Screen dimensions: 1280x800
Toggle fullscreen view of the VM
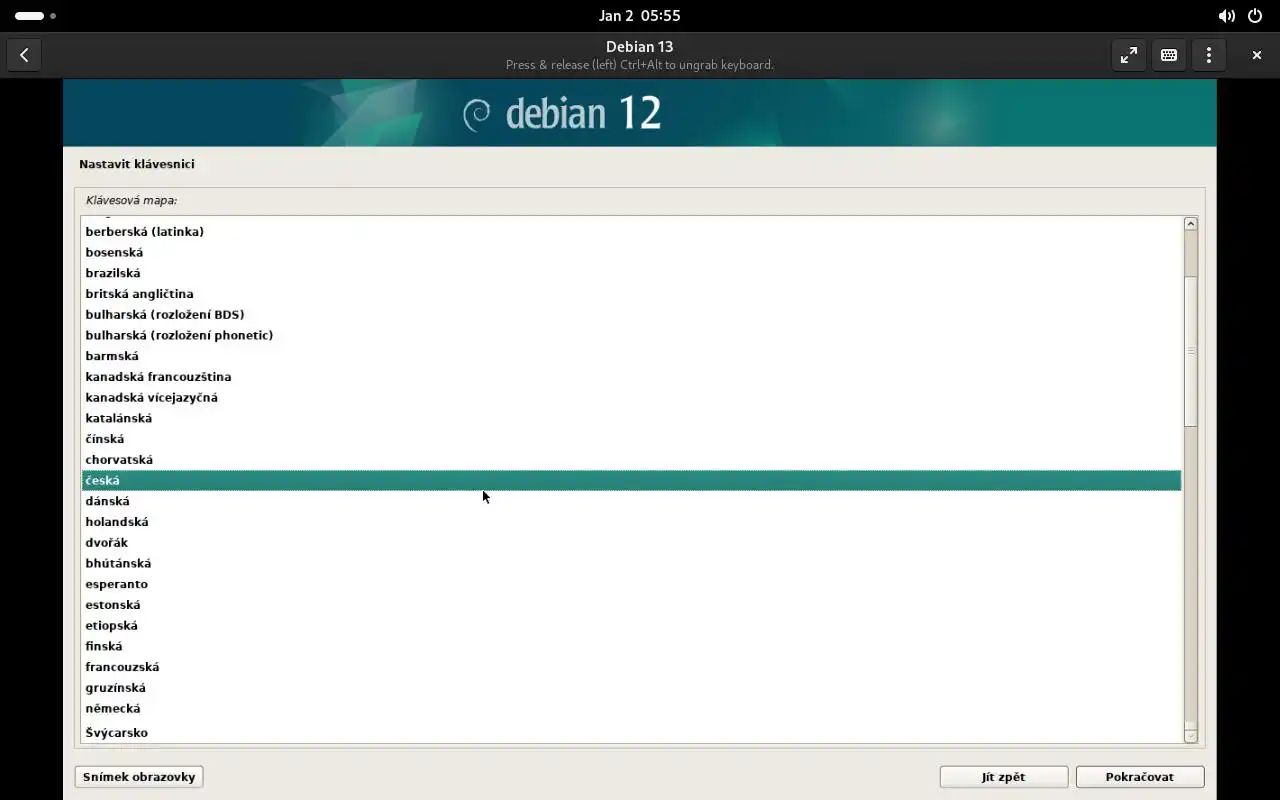coord(1129,55)
